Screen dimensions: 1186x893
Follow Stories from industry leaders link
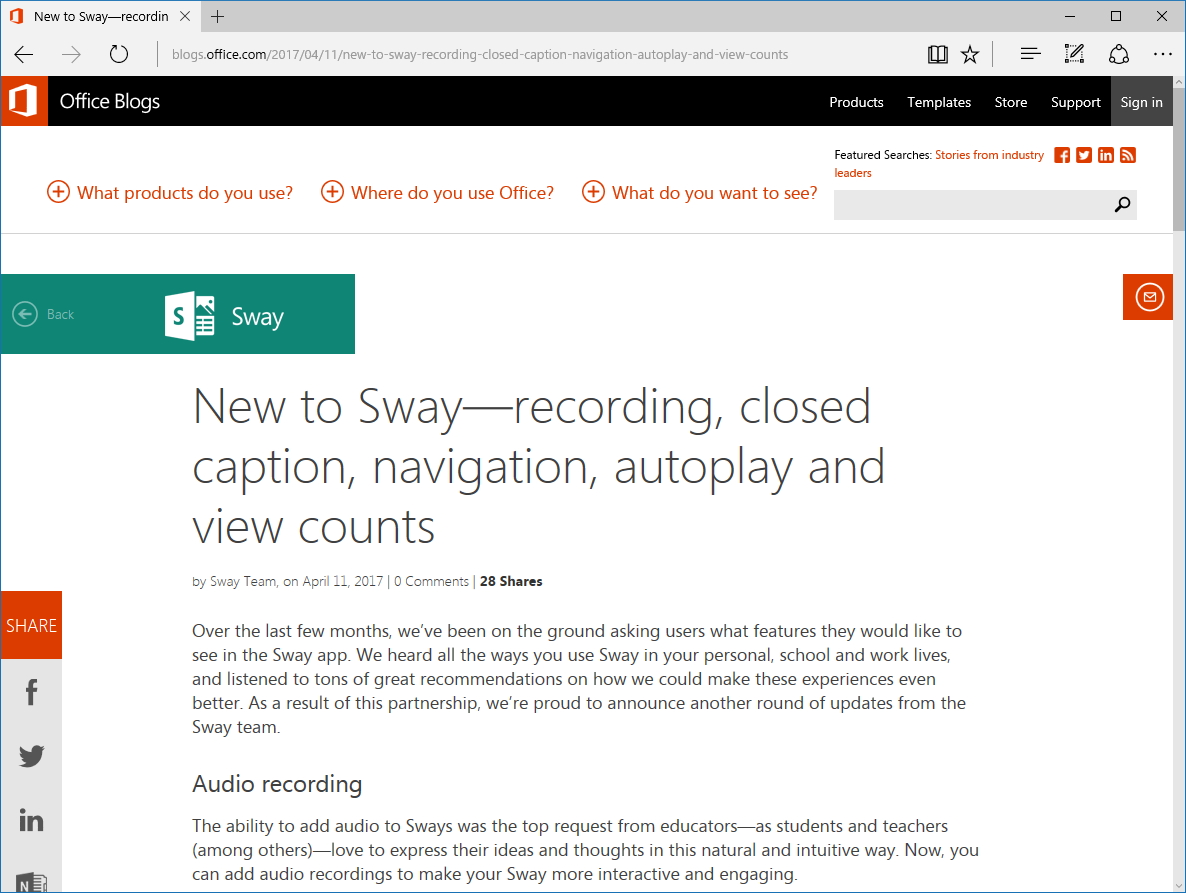[x=989, y=155]
